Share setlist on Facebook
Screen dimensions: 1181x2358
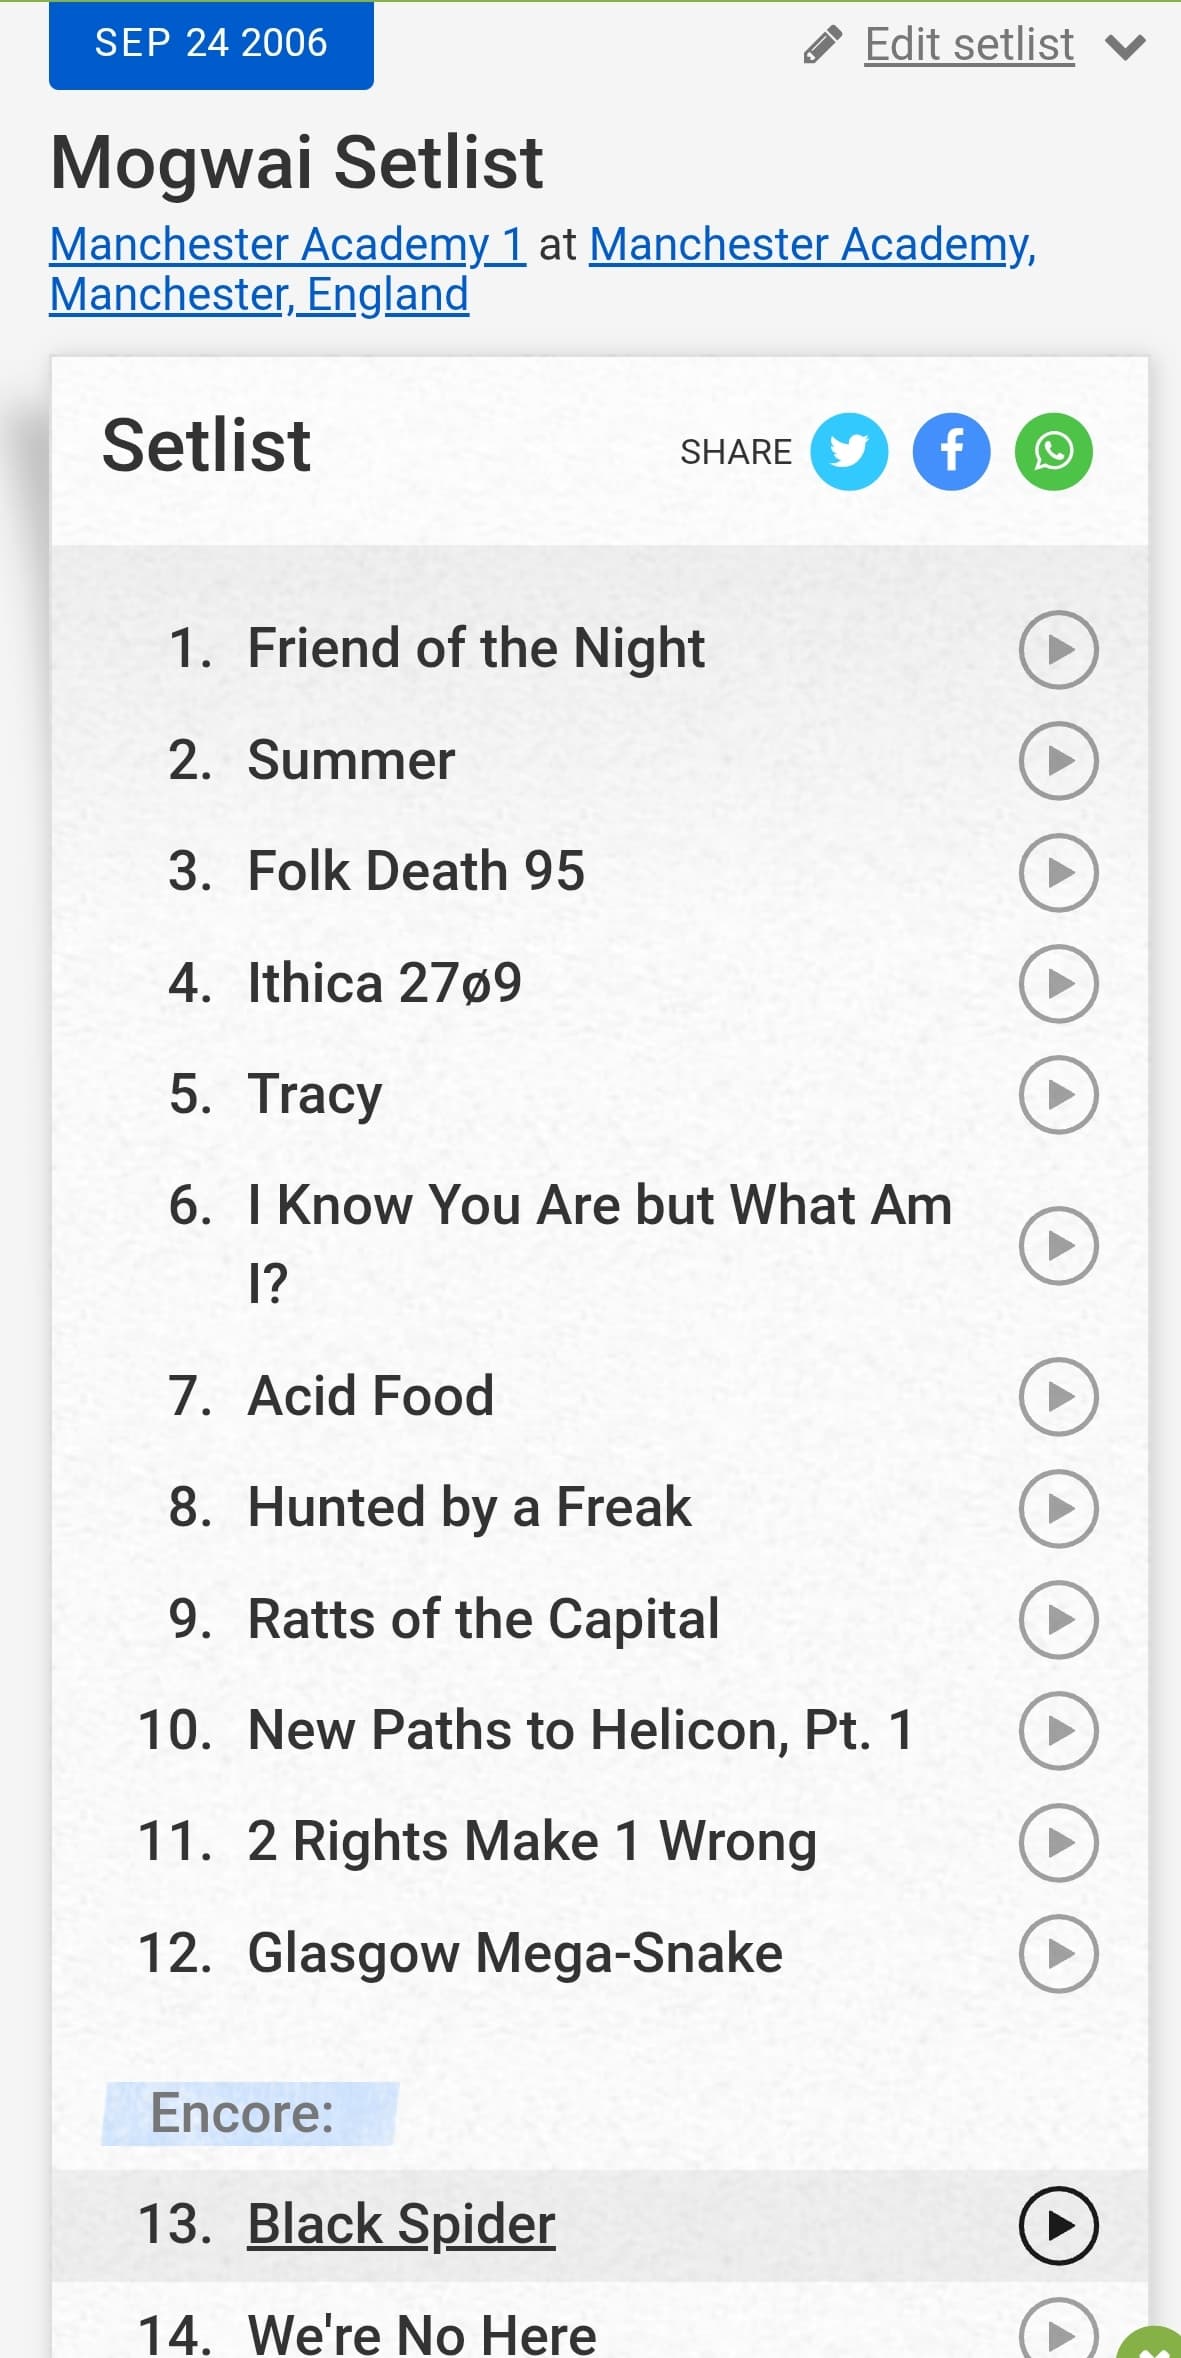(x=951, y=452)
